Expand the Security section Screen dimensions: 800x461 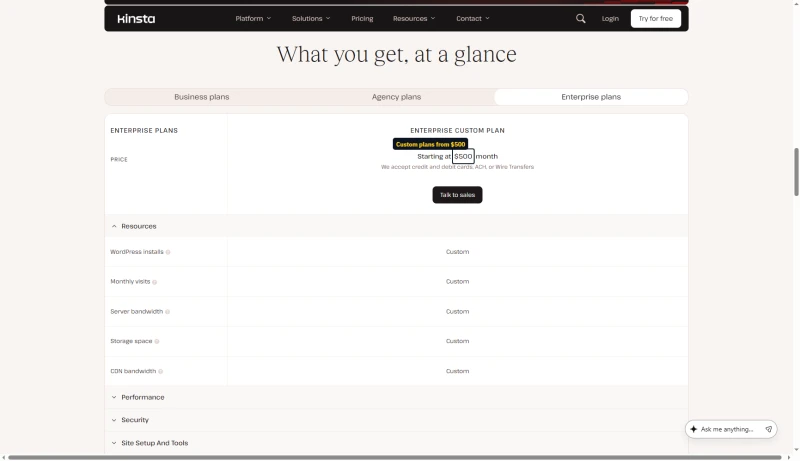(396, 420)
